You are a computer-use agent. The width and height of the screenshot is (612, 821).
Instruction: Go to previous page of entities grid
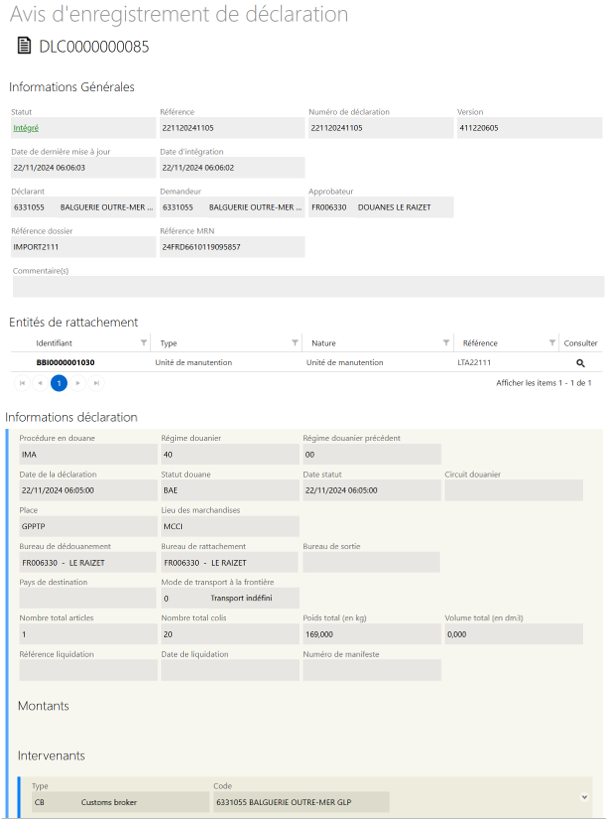40,383
